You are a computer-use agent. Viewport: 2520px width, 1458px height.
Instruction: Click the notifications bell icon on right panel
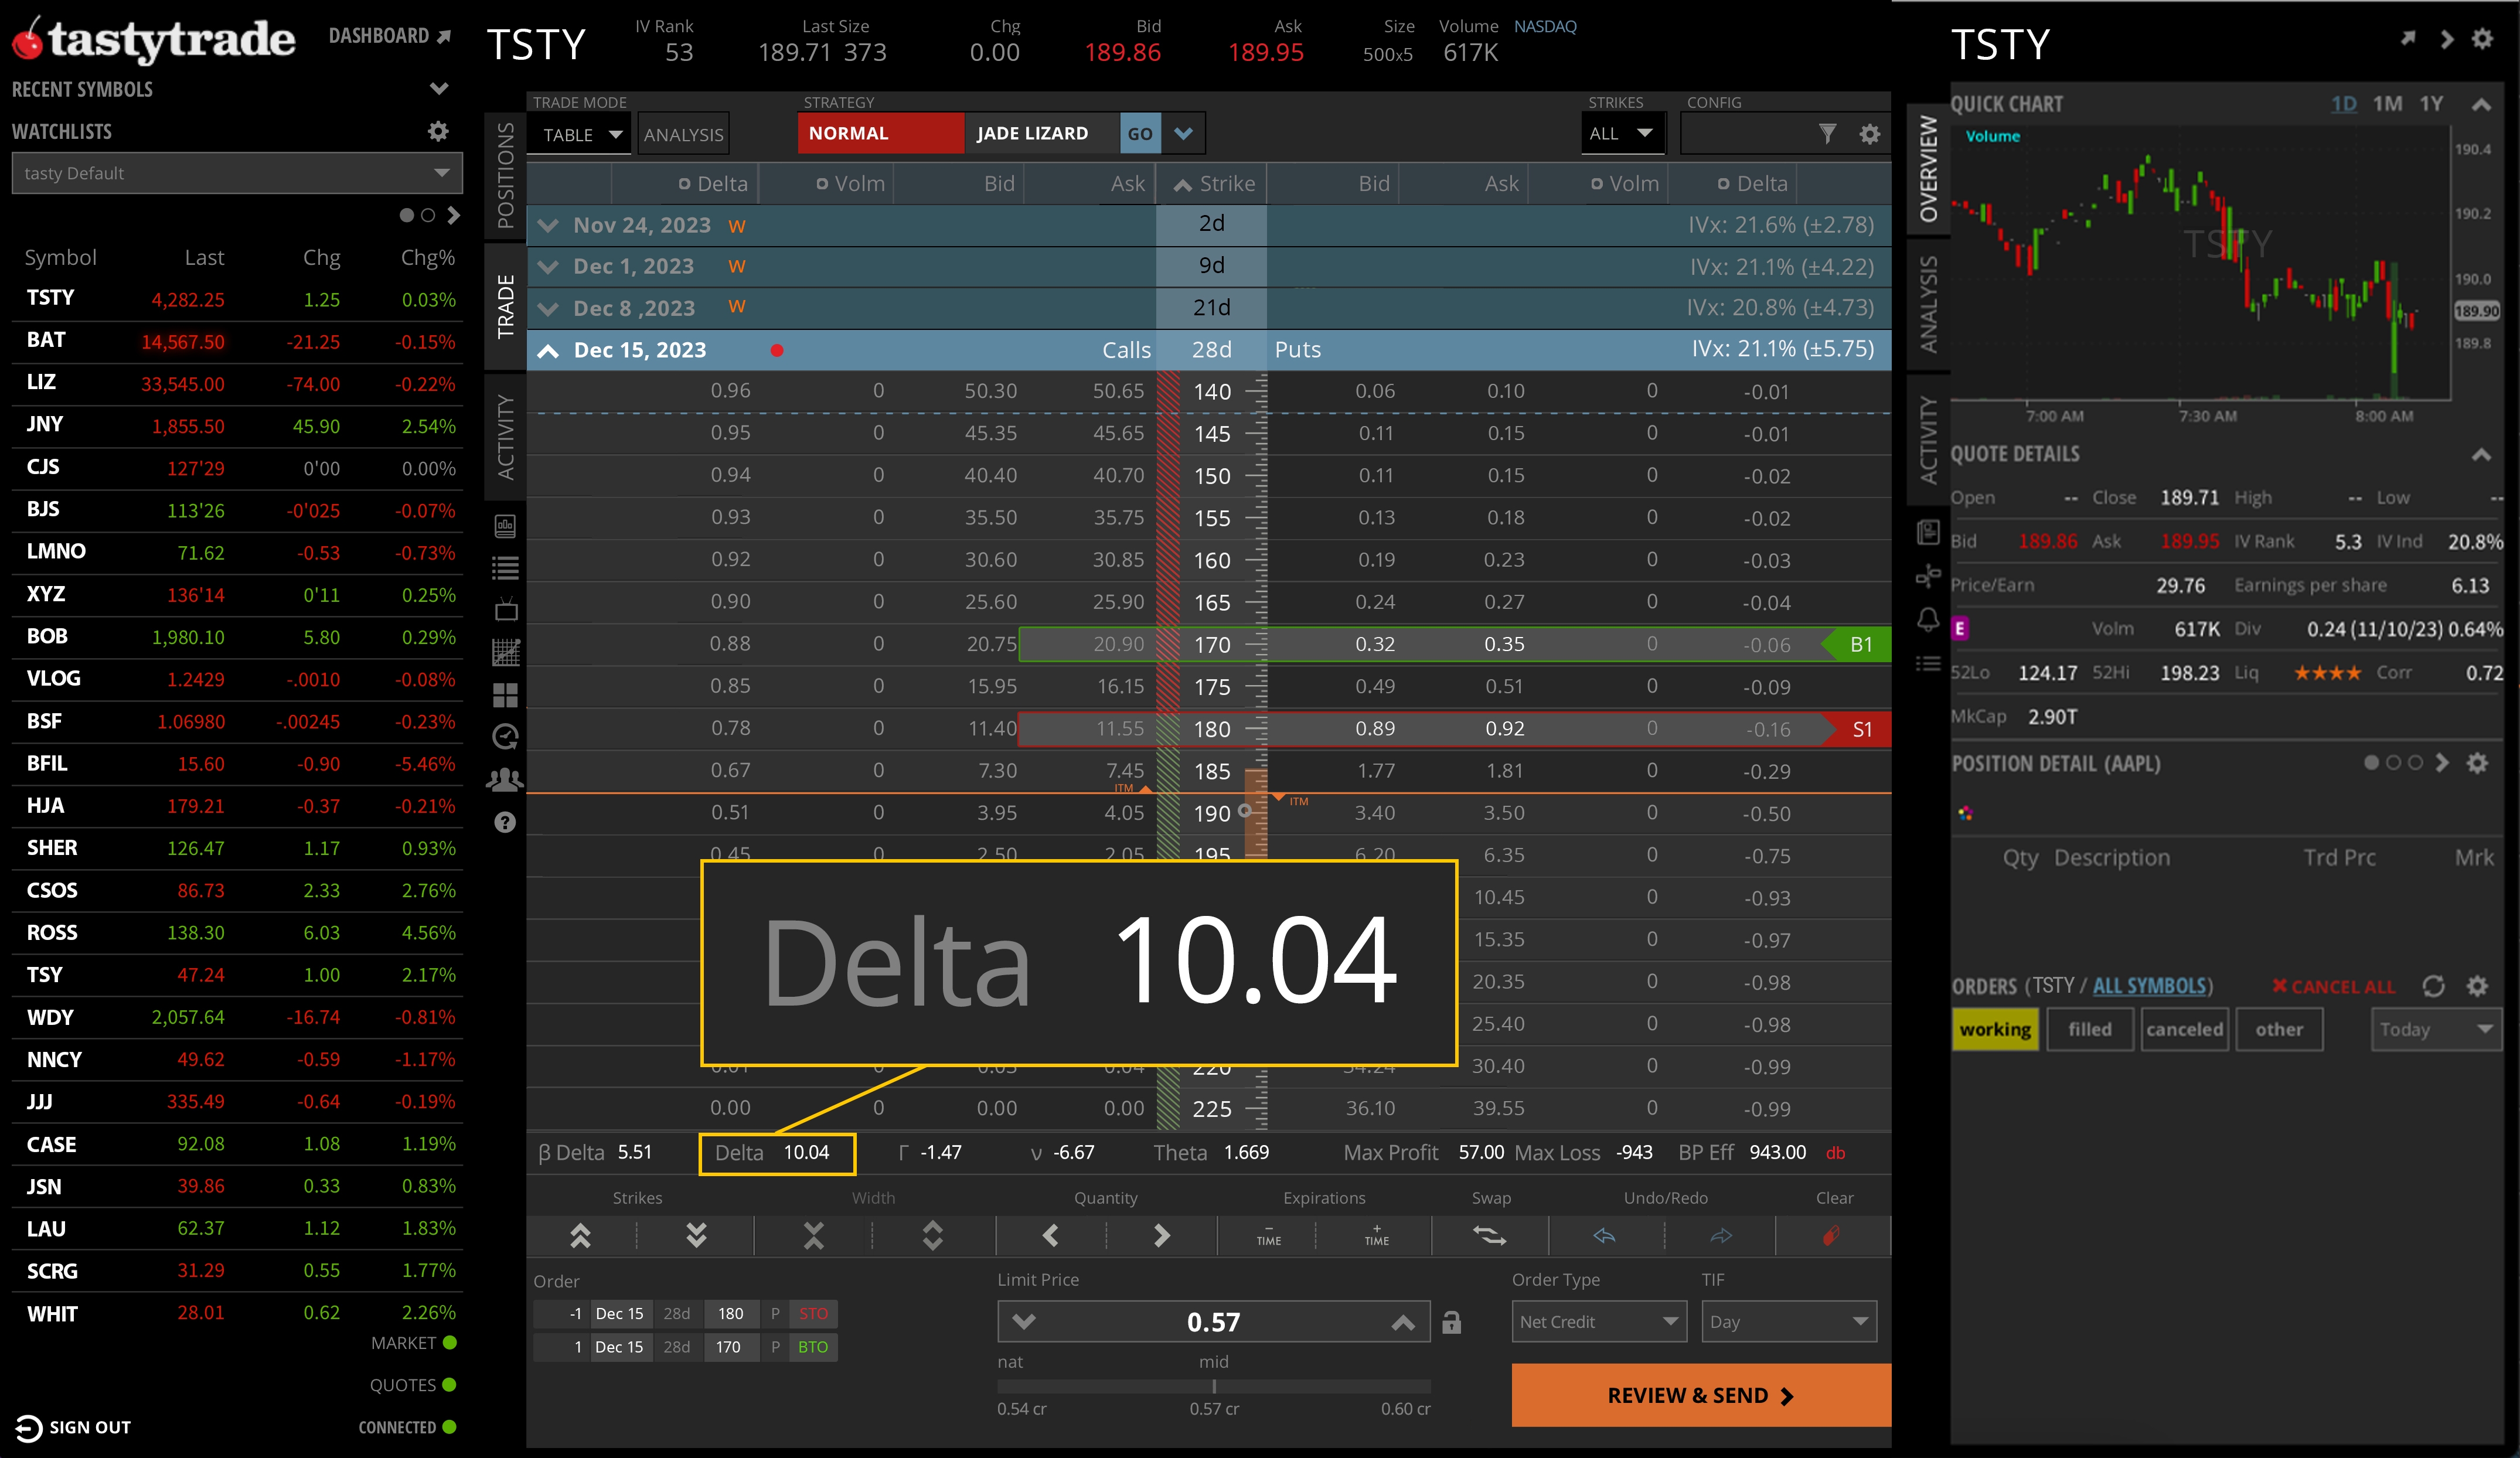1928,620
